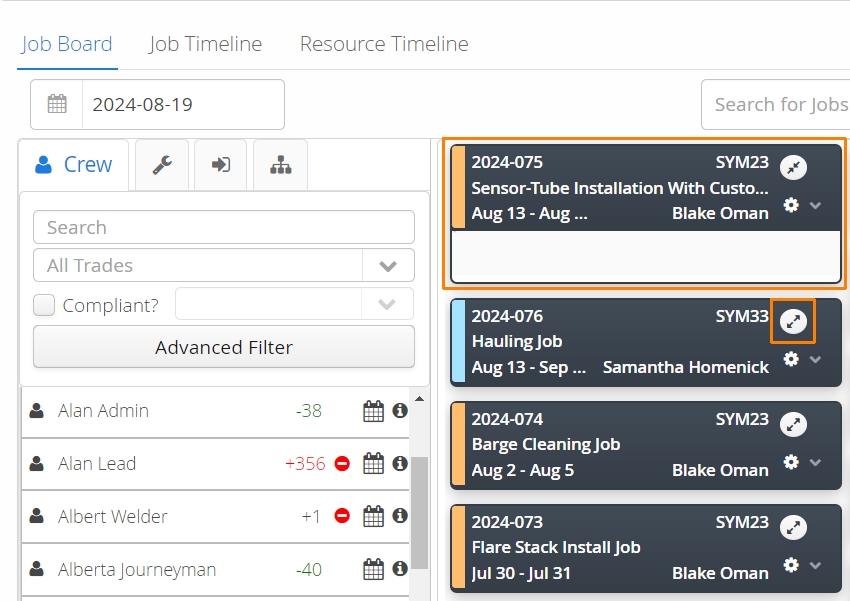Select the sign-in arrow tab icon
850x601 pixels.
(221, 165)
